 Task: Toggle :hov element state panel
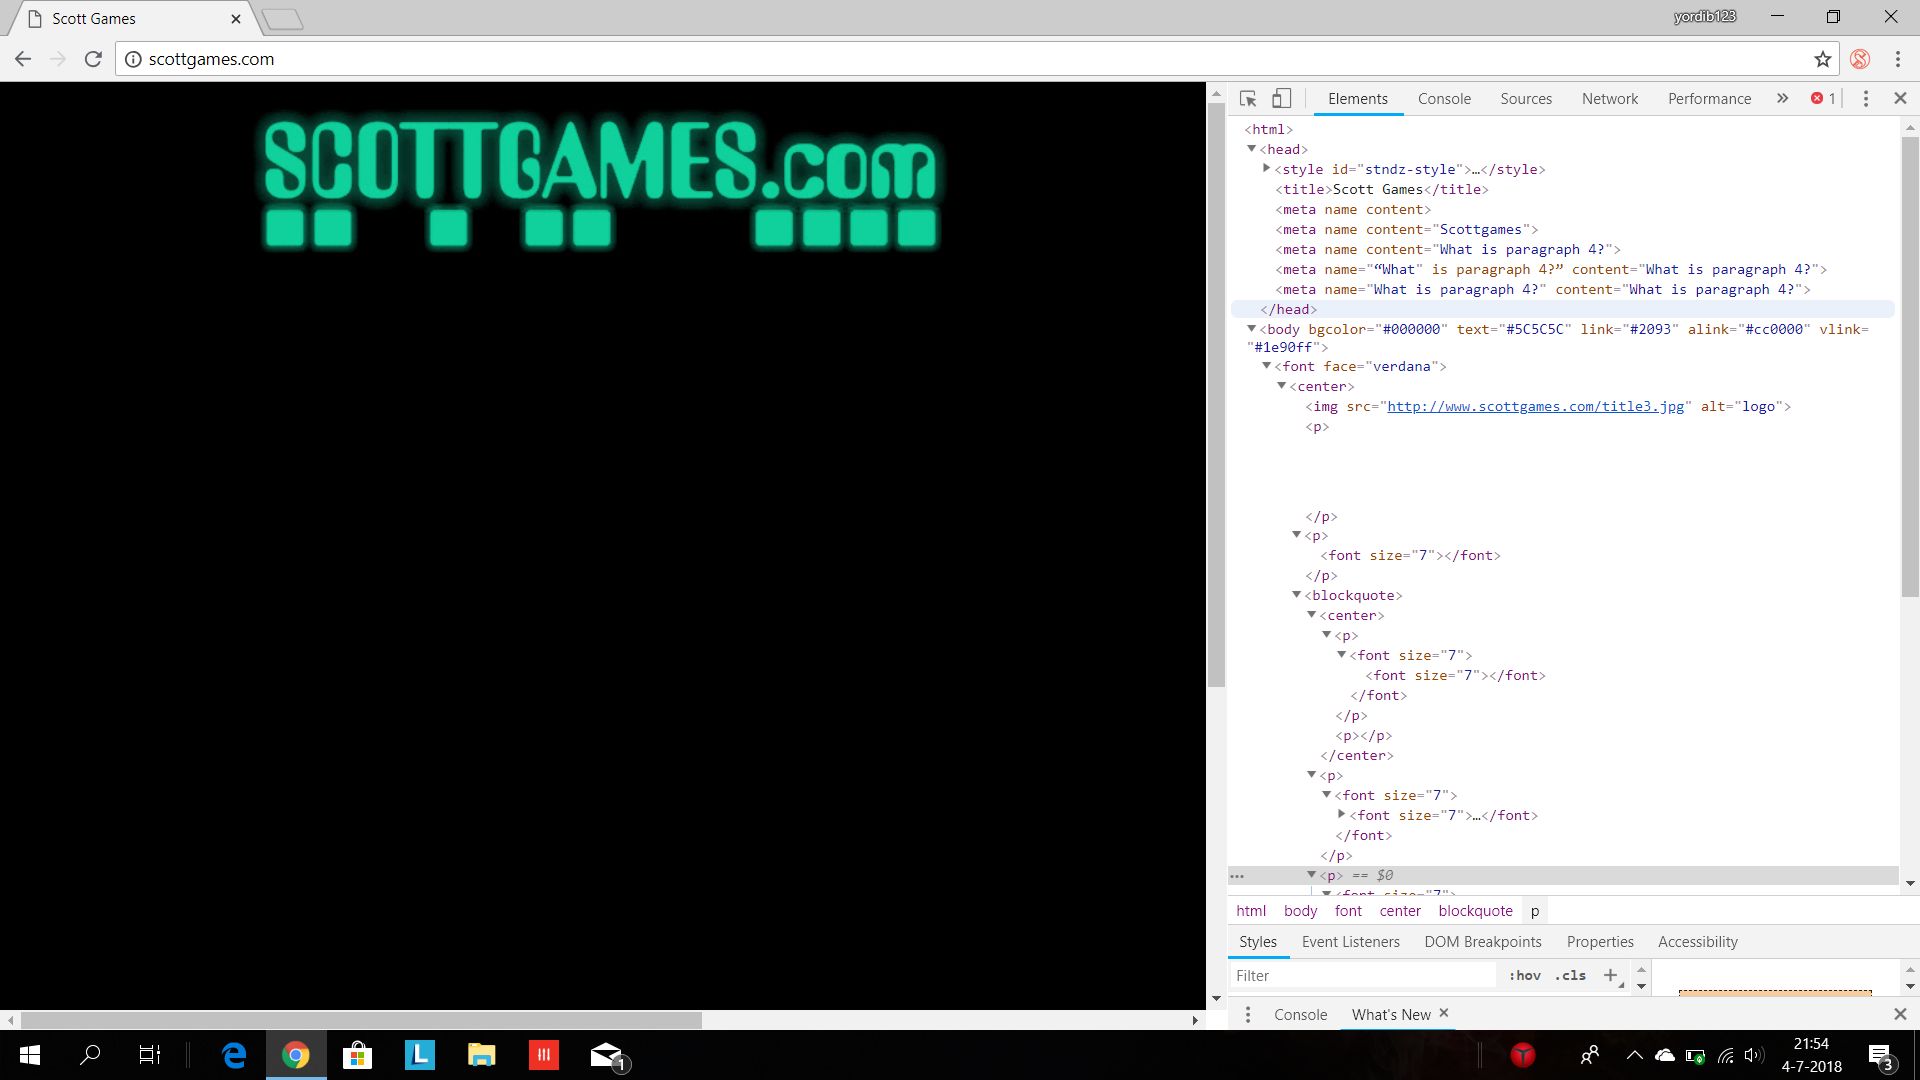pos(1525,975)
